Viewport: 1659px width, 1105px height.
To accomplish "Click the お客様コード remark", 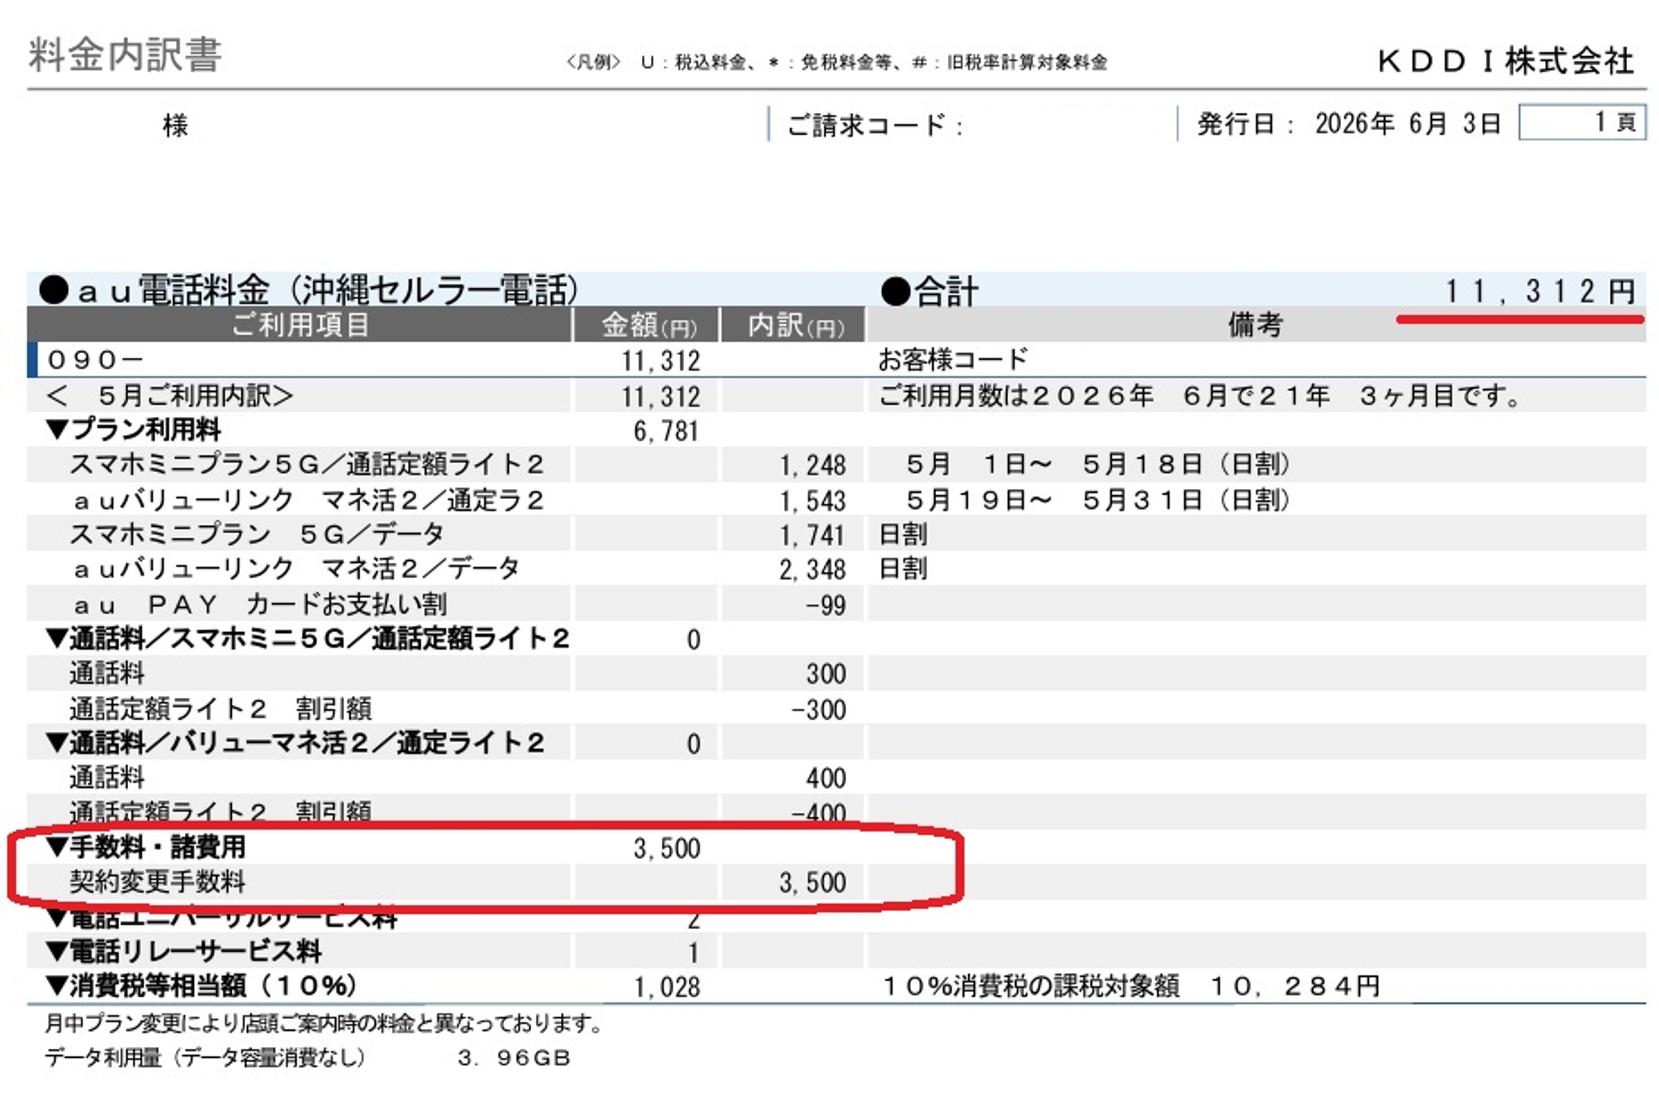I will coord(953,359).
